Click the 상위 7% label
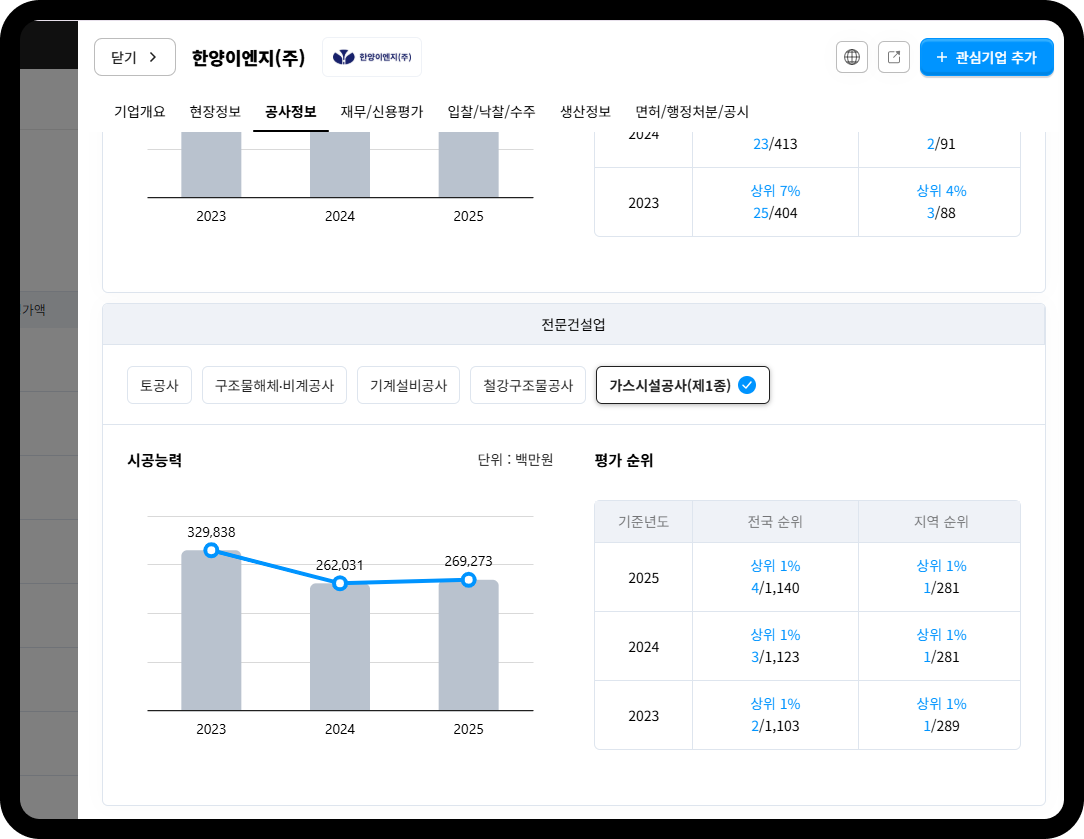This screenshot has height=839, width=1084. (x=775, y=191)
